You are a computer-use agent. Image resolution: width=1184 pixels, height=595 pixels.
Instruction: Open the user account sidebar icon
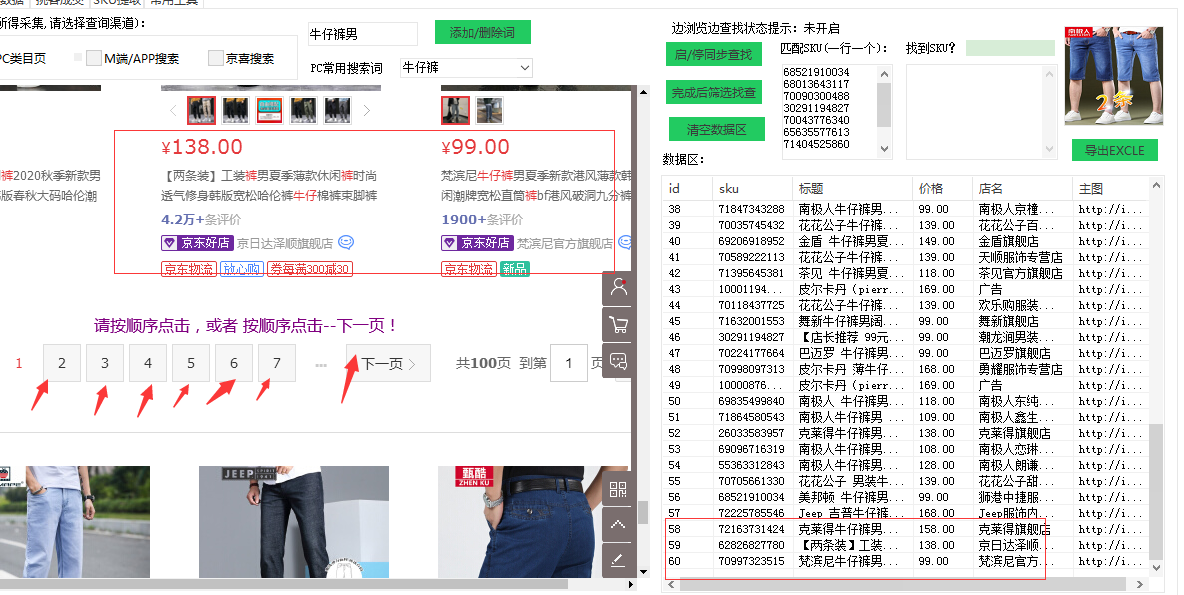pyautogui.click(x=618, y=288)
